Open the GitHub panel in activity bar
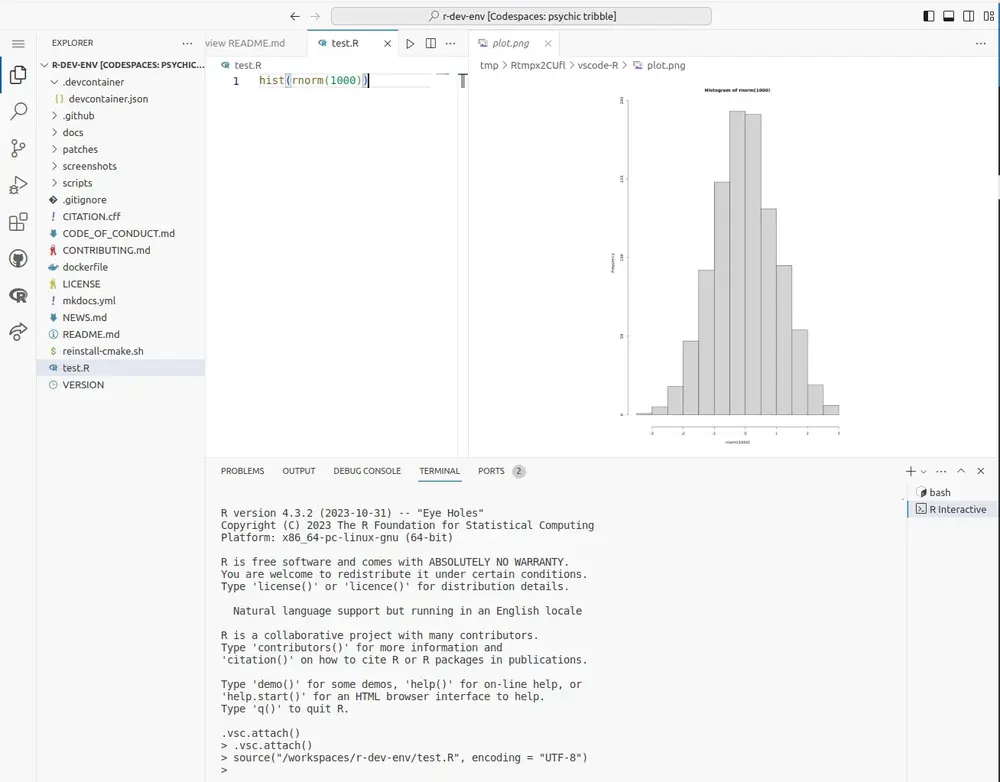The image size is (1000, 782). coord(18,259)
